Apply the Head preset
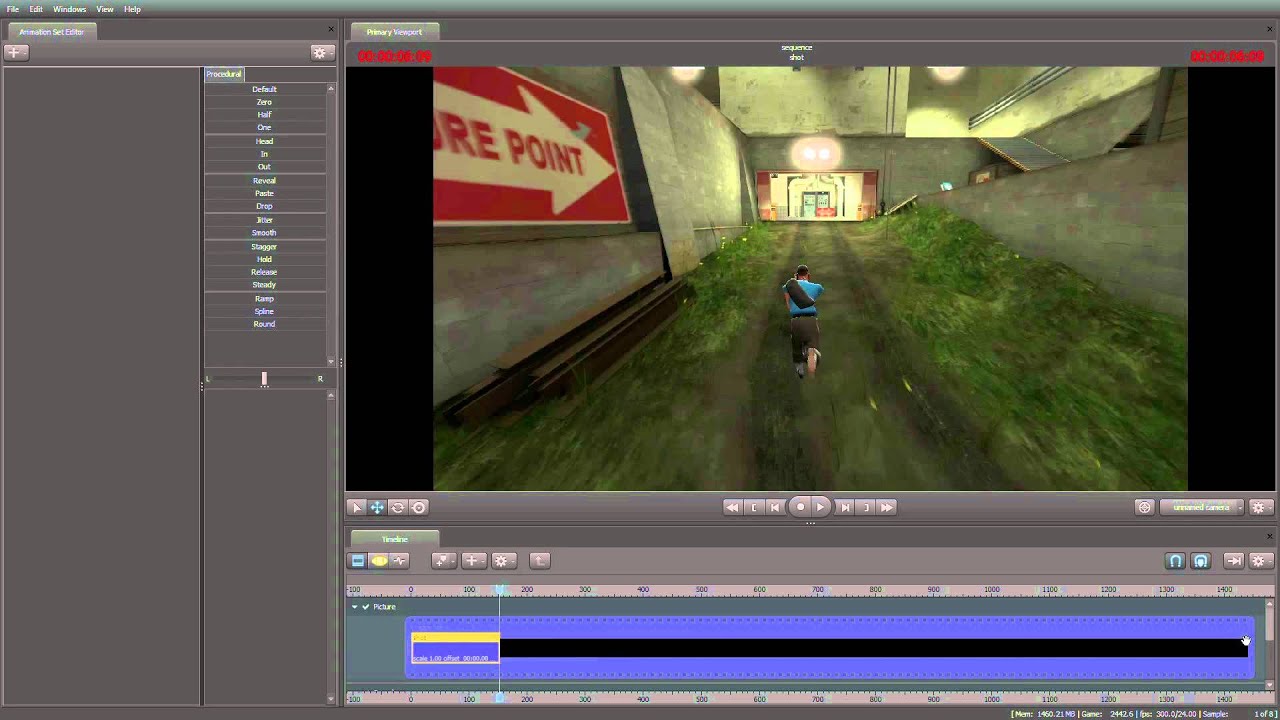1280x720 pixels. click(264, 141)
